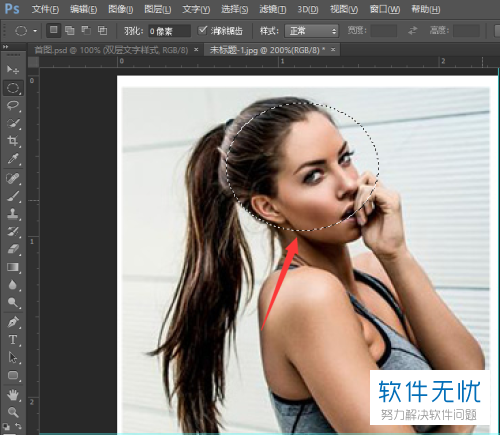Image resolution: width=500 pixels, height=435 pixels.
Task: Open the 文字(Y) menu
Action: point(196,9)
